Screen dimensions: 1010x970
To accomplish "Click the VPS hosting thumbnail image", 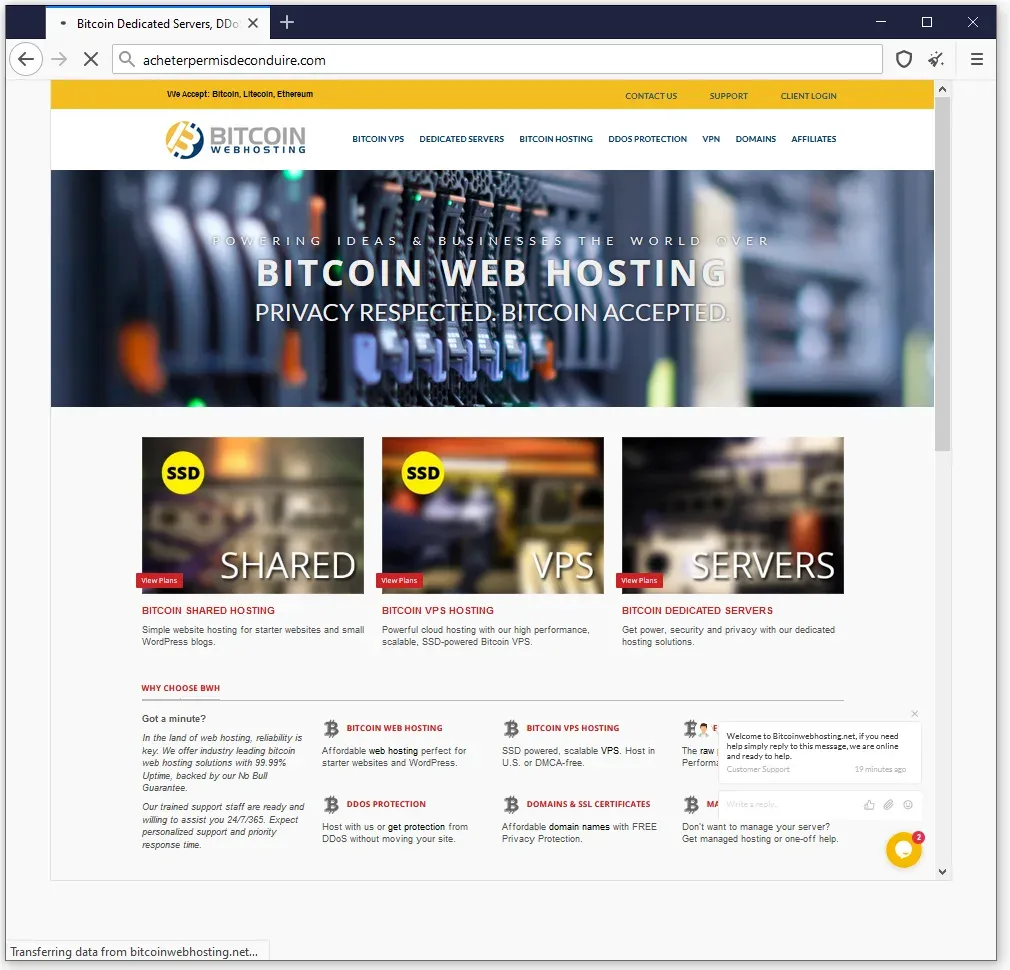I will tap(493, 515).
